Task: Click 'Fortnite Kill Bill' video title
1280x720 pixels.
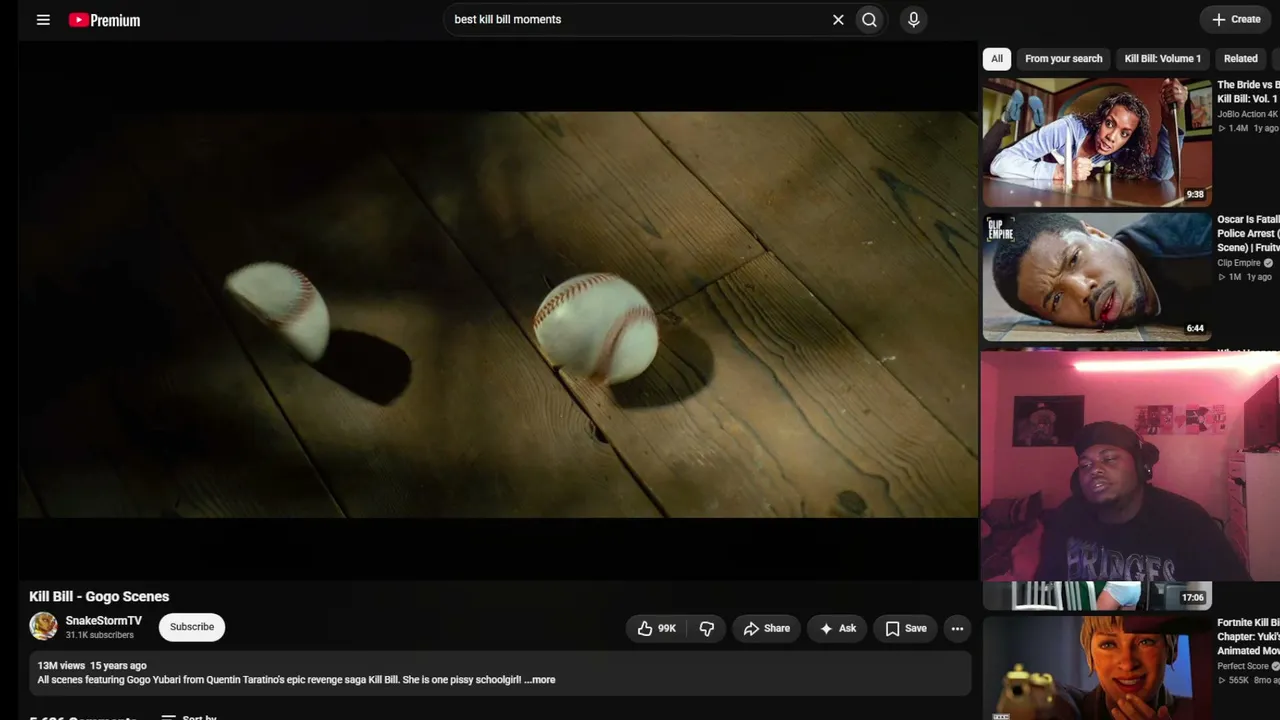Action: pyautogui.click(x=1248, y=637)
